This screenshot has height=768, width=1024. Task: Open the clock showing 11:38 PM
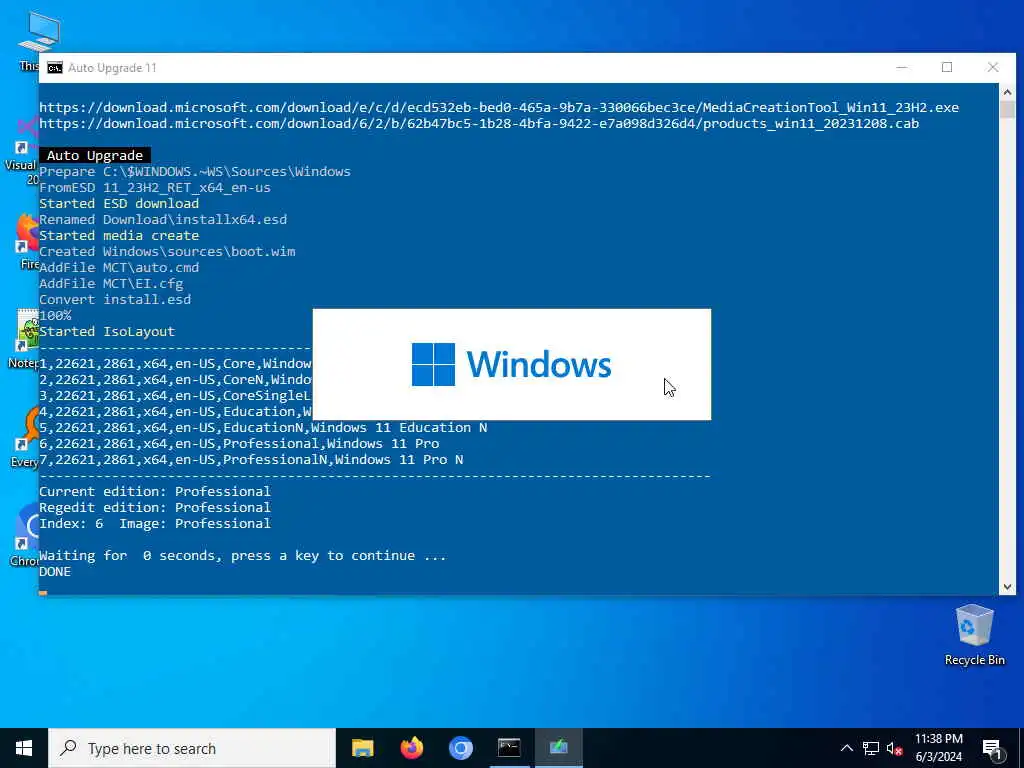coord(938,748)
